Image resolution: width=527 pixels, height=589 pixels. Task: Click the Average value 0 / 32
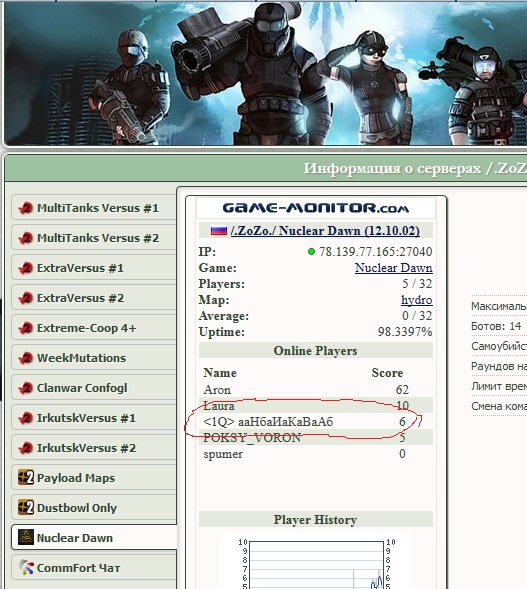417,316
